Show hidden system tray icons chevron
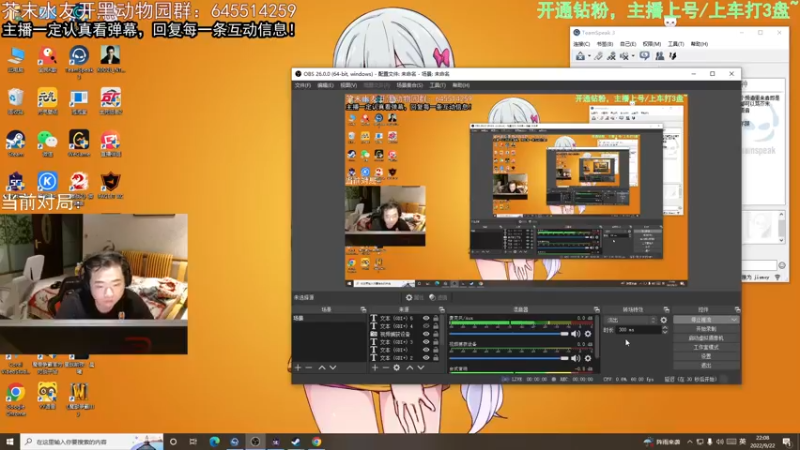800x450 pixels. [689, 442]
